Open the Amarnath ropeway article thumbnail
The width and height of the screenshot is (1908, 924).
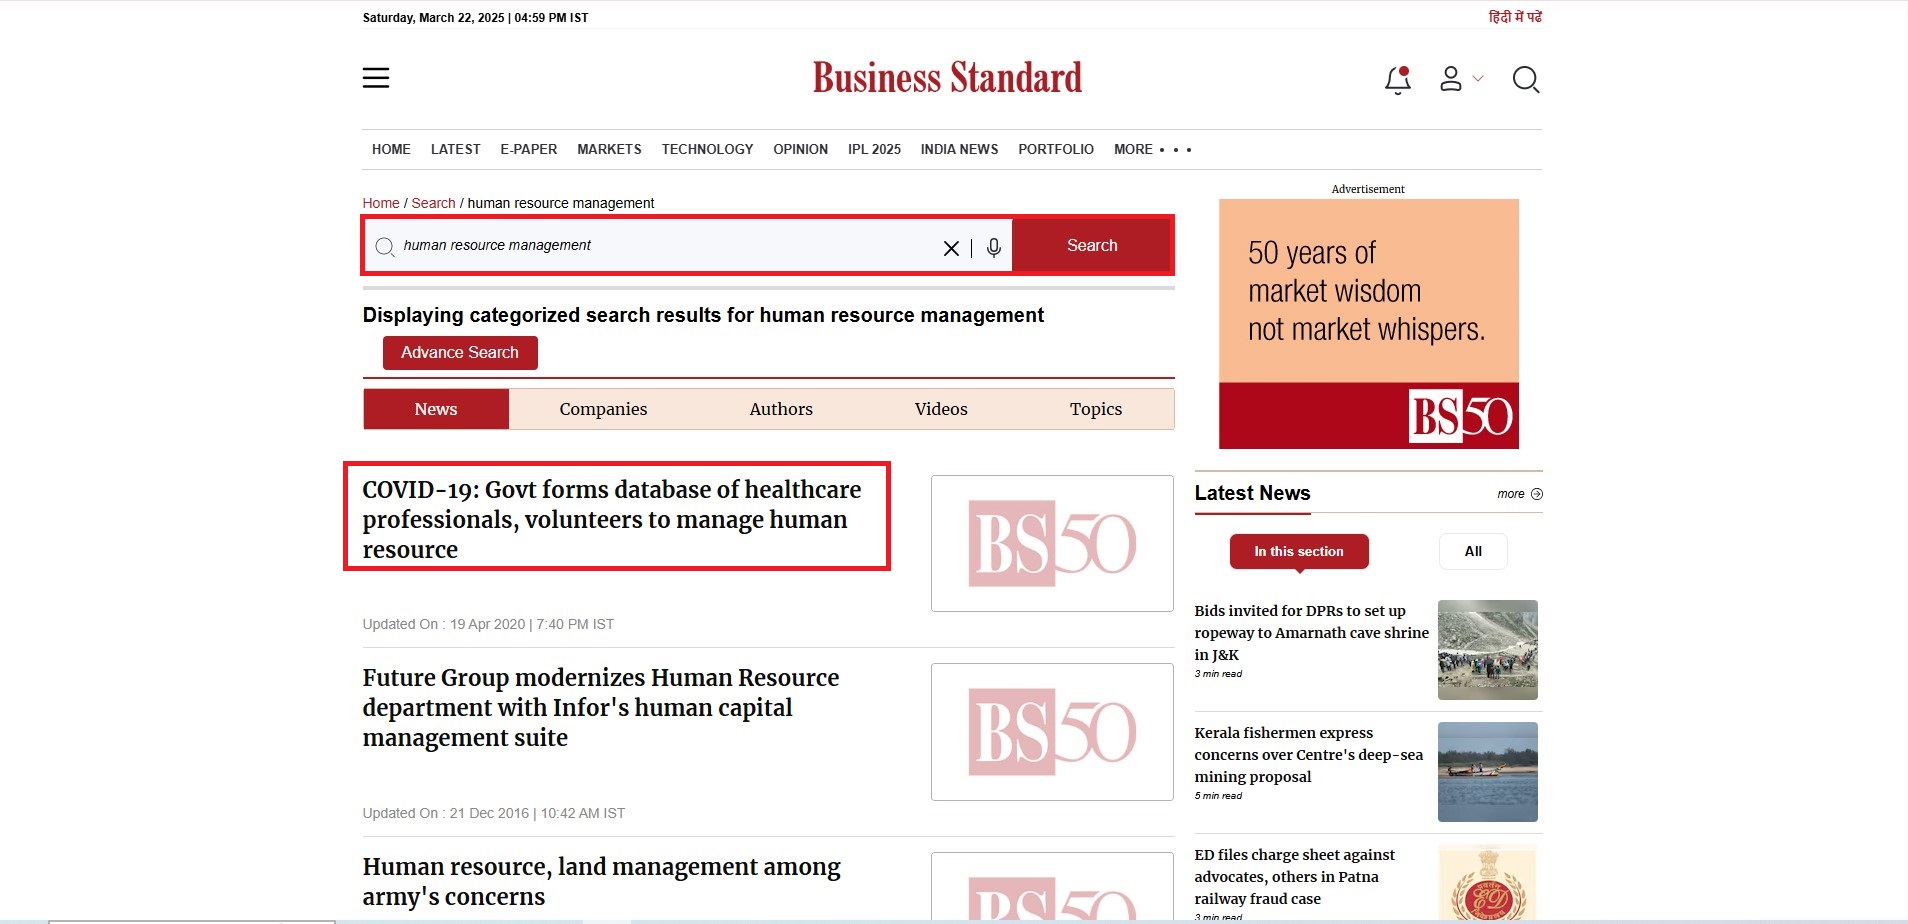pos(1487,650)
